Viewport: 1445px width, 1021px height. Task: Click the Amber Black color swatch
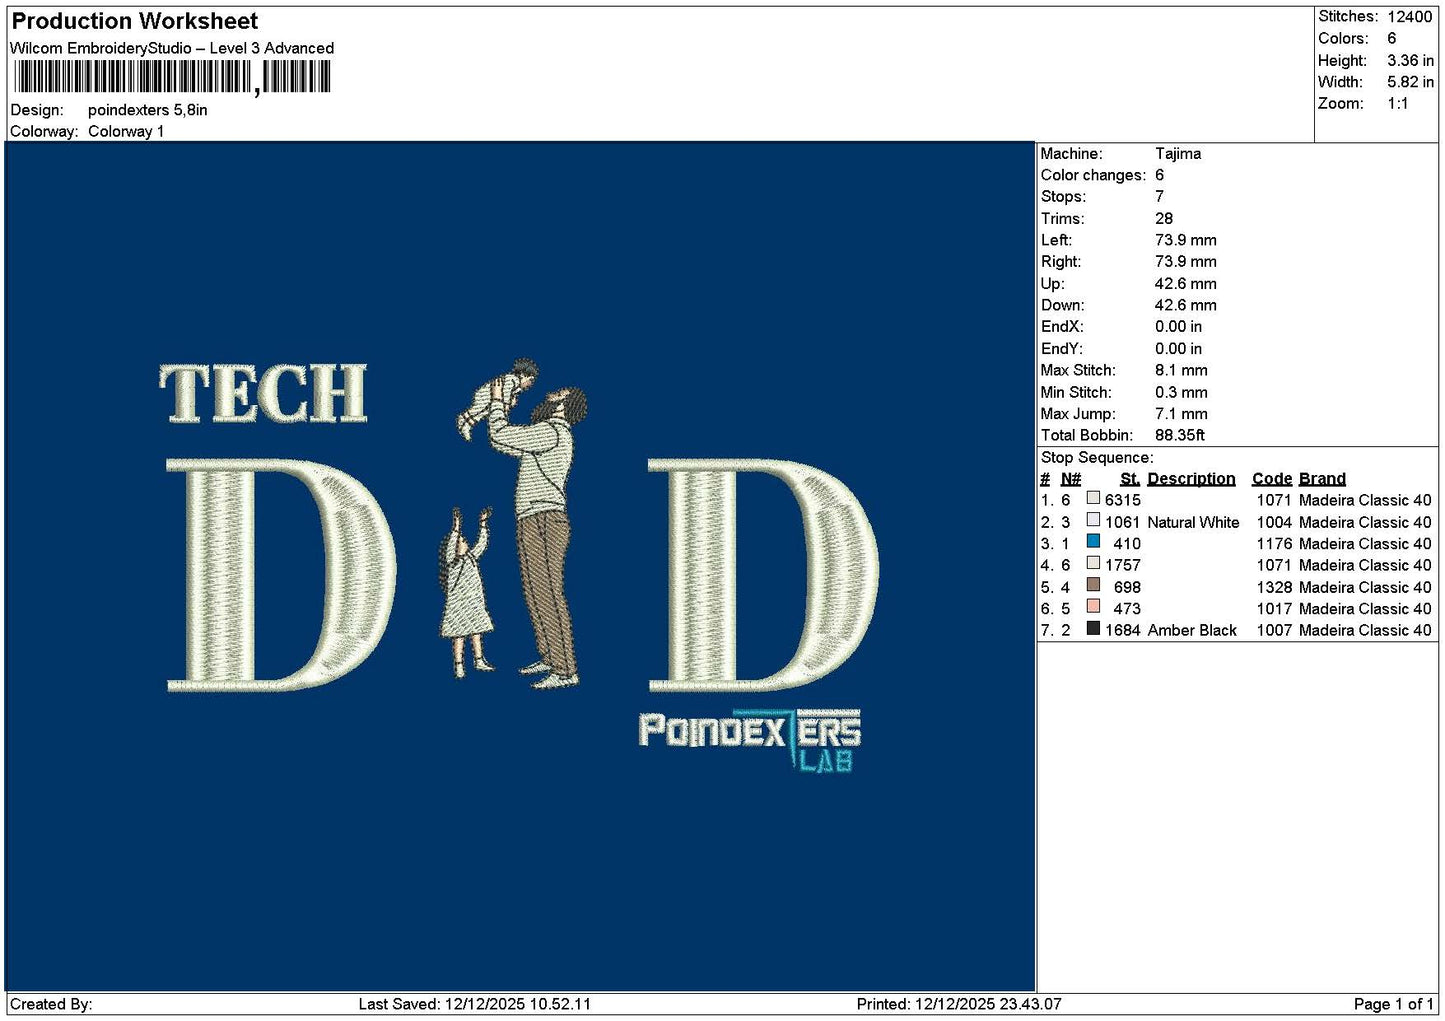point(1093,628)
